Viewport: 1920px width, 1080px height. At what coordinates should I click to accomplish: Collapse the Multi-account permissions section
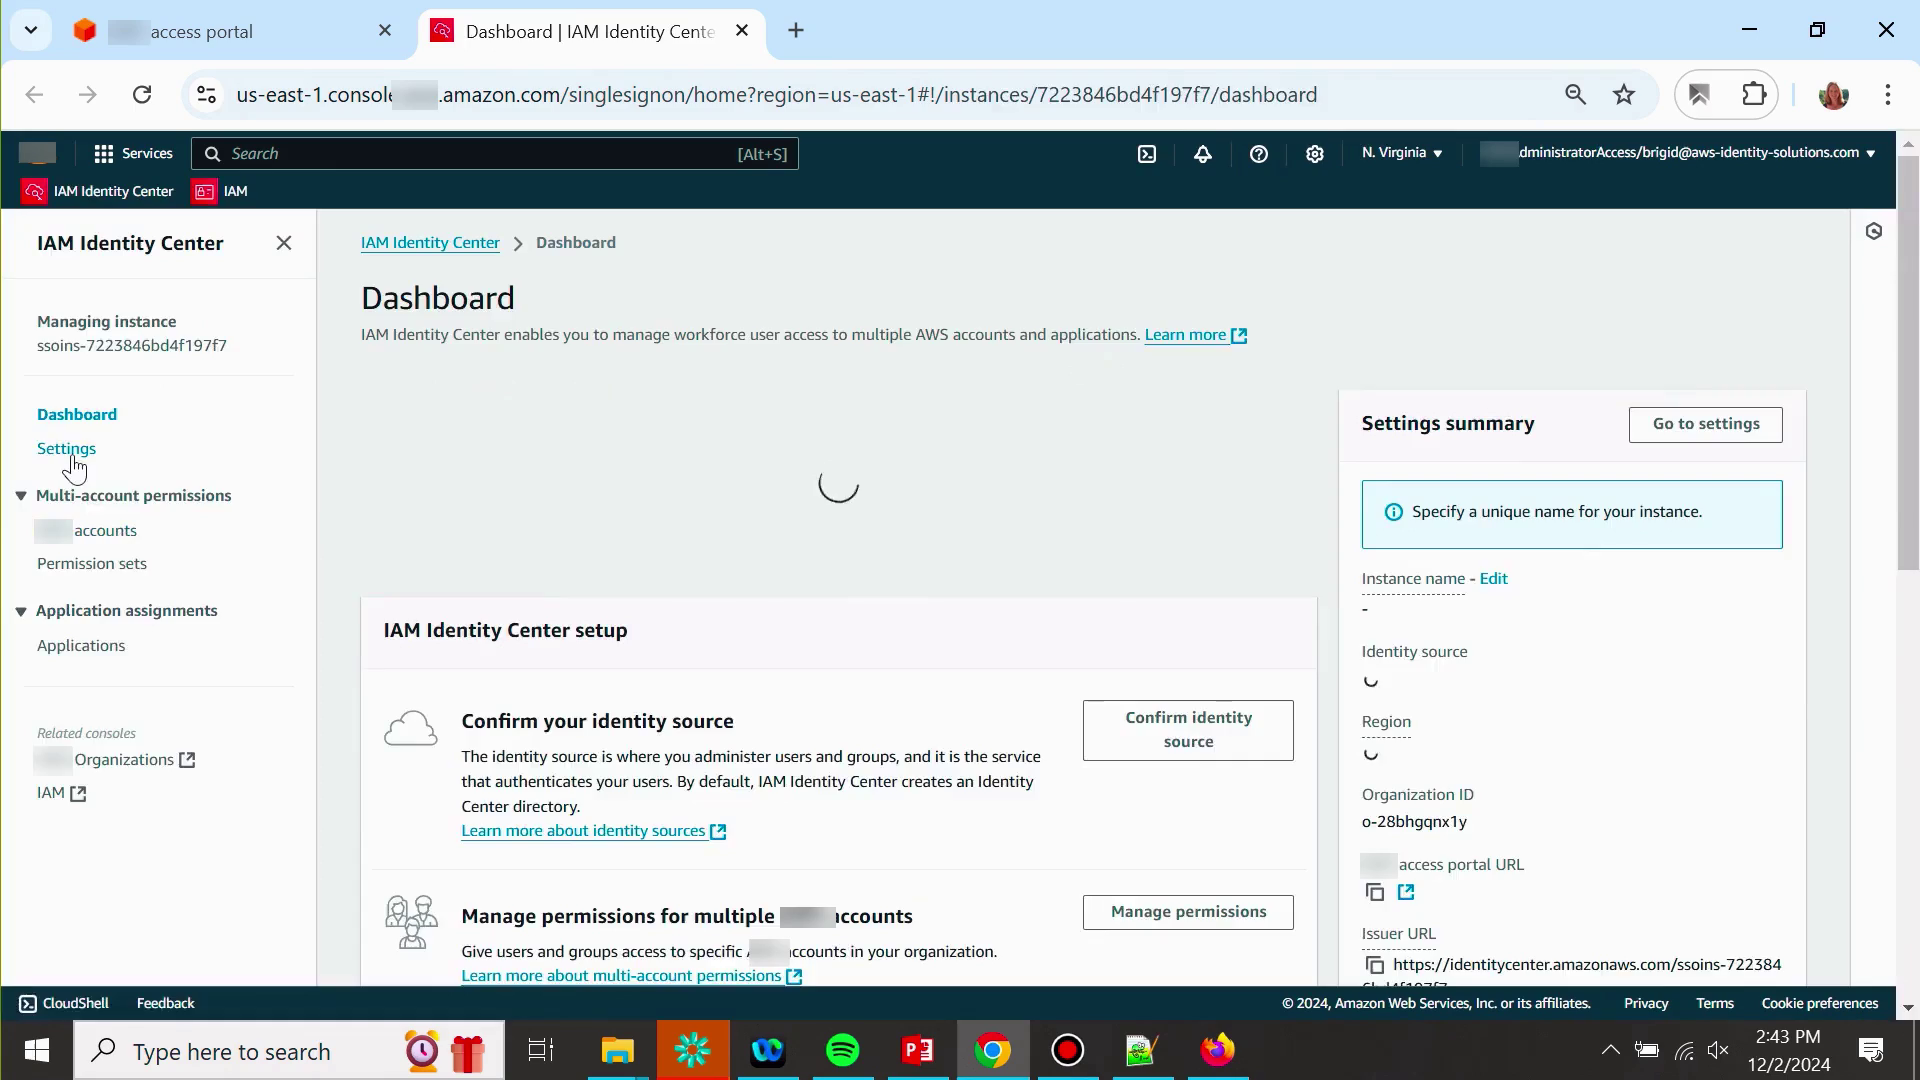[21, 496]
